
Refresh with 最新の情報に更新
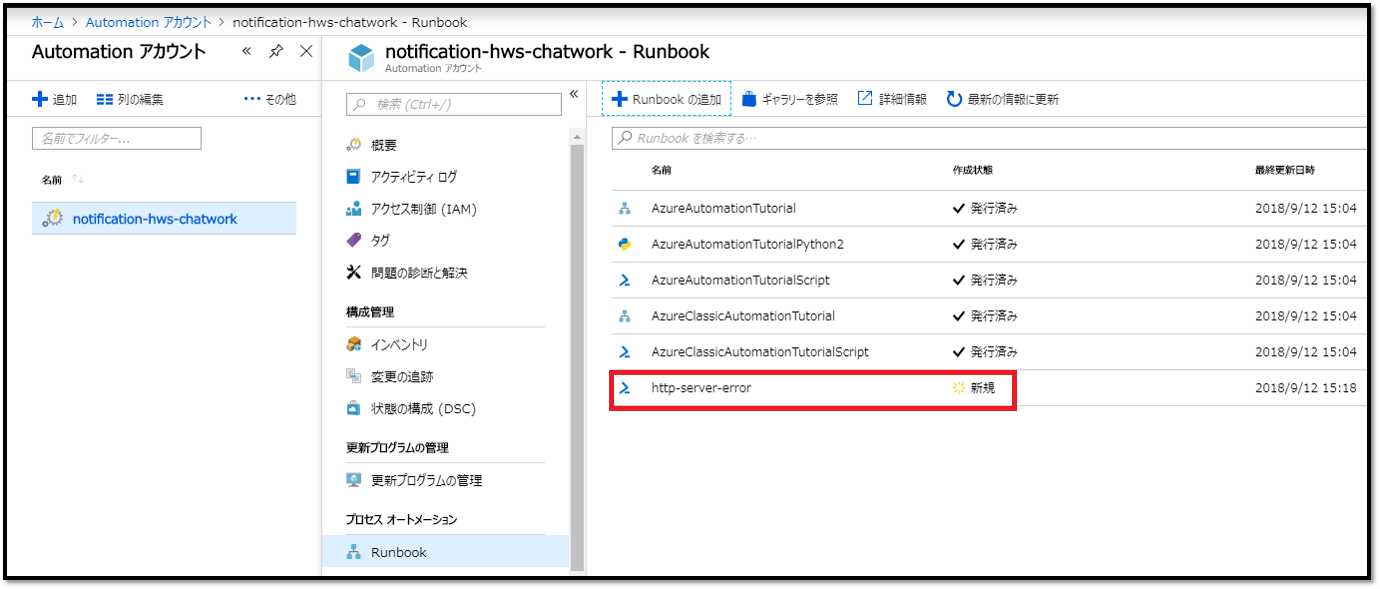(x=1002, y=99)
